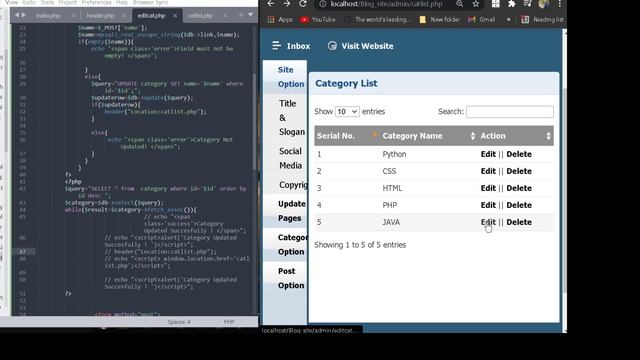640x360 pixels.
Task: Edit the JAVA category
Action: coord(488,222)
